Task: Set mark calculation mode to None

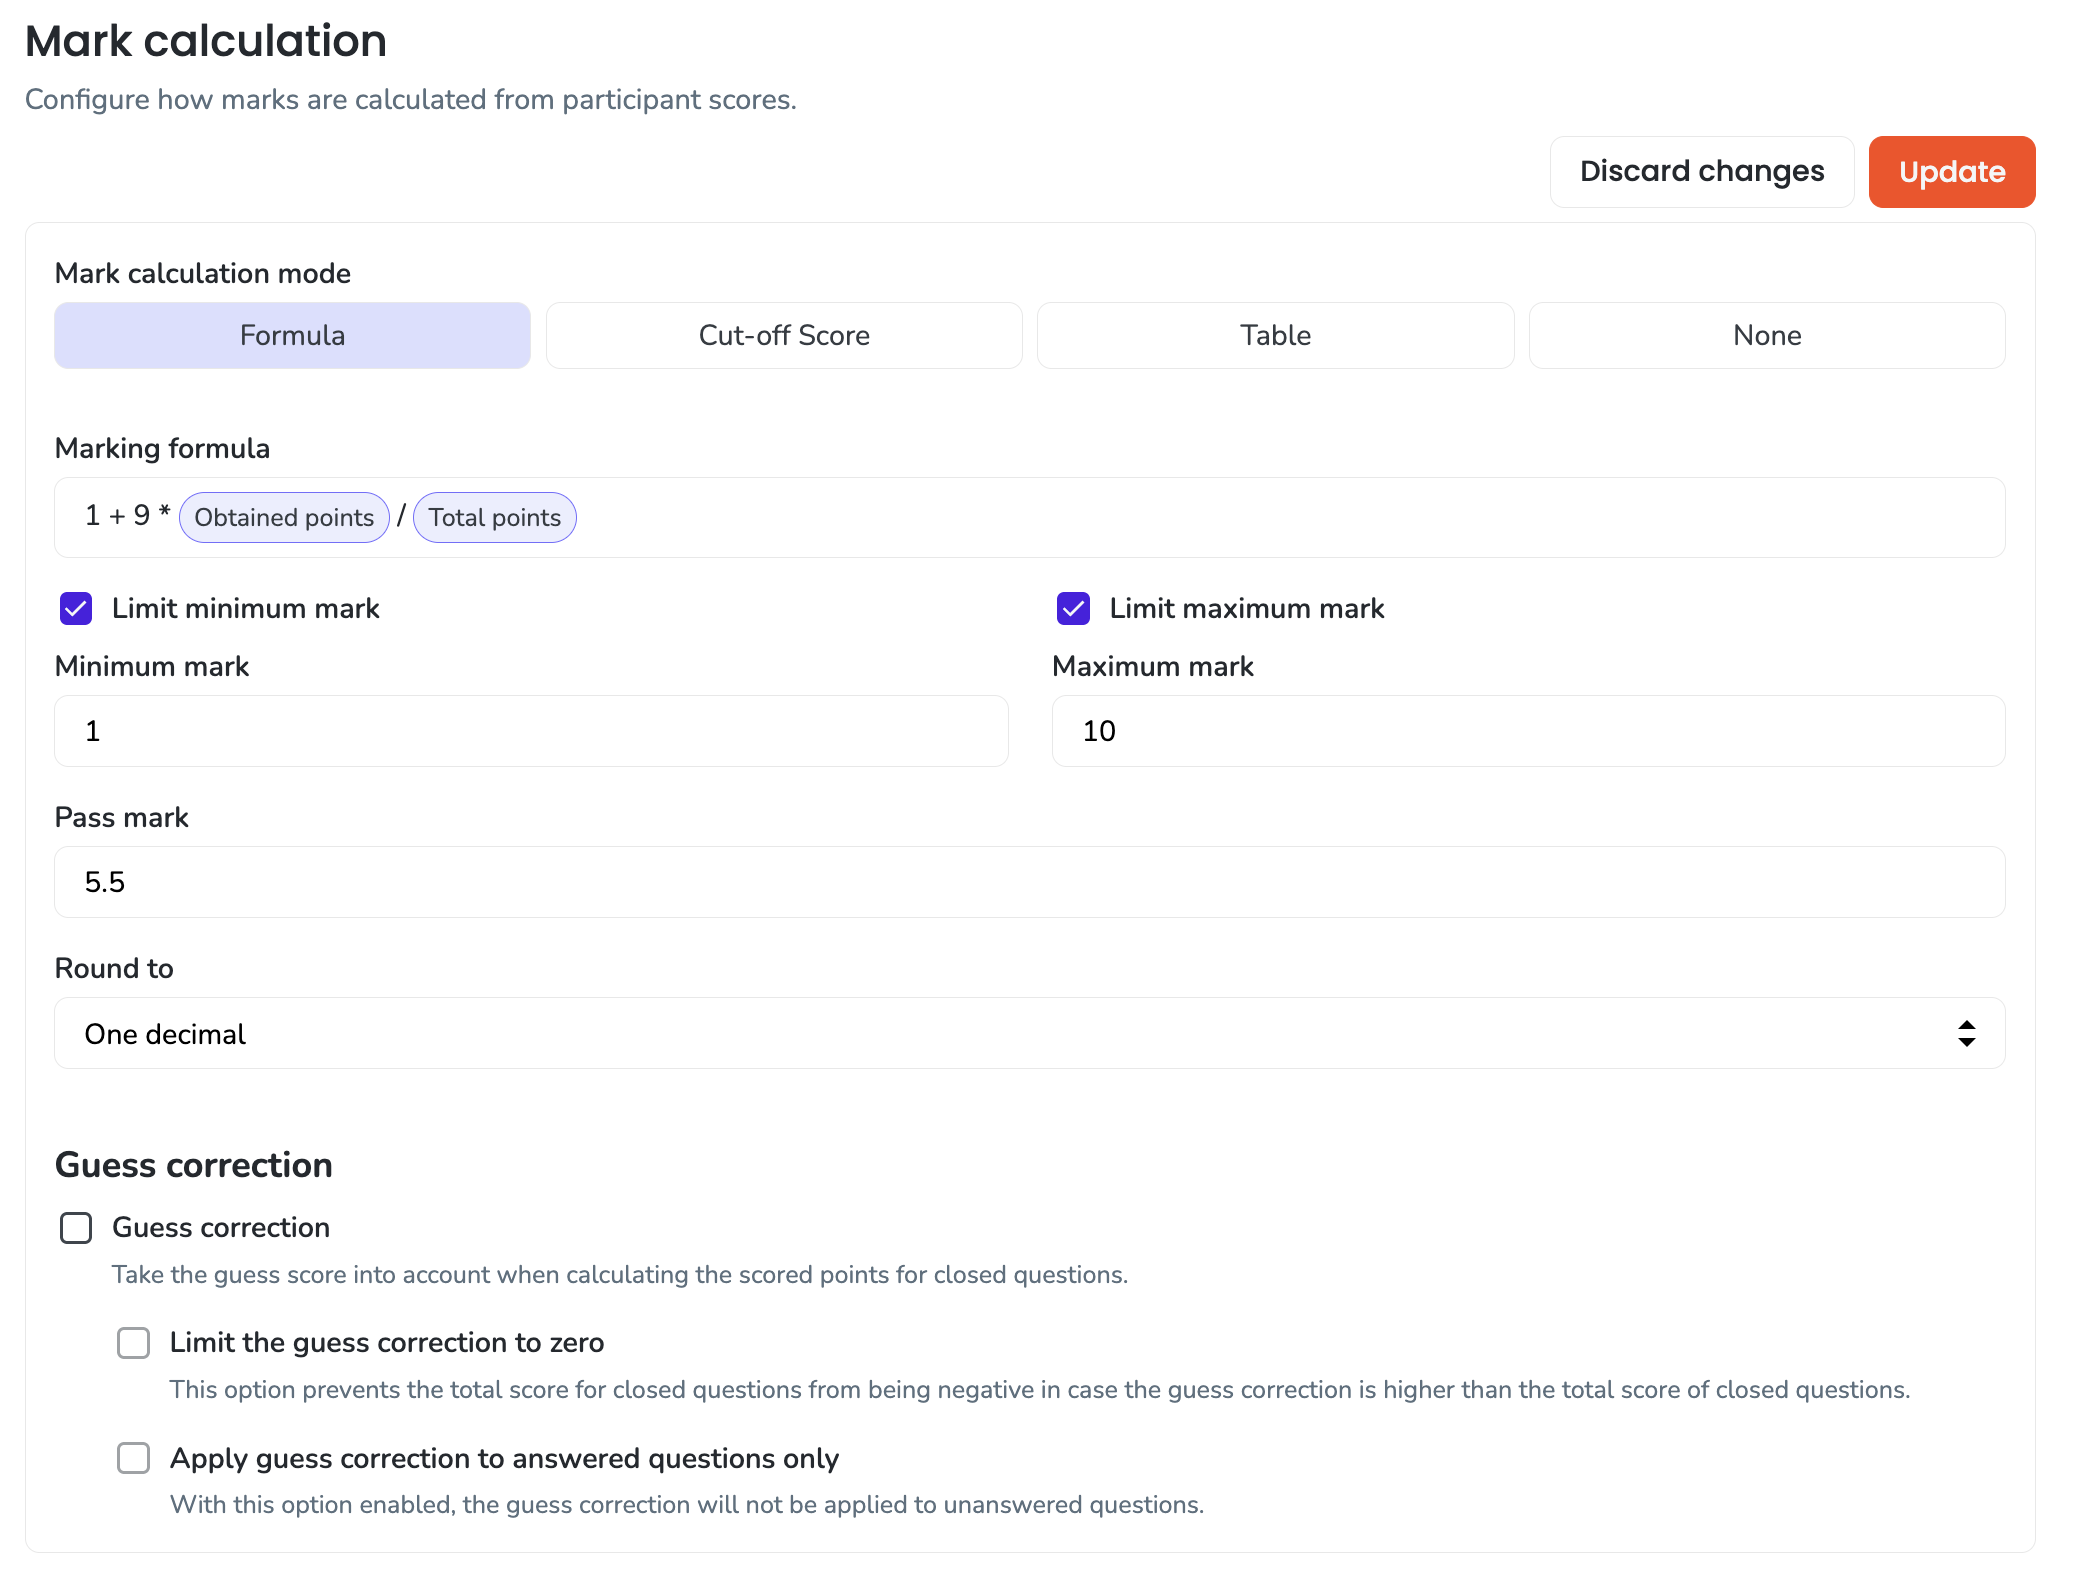Action: 1767,336
